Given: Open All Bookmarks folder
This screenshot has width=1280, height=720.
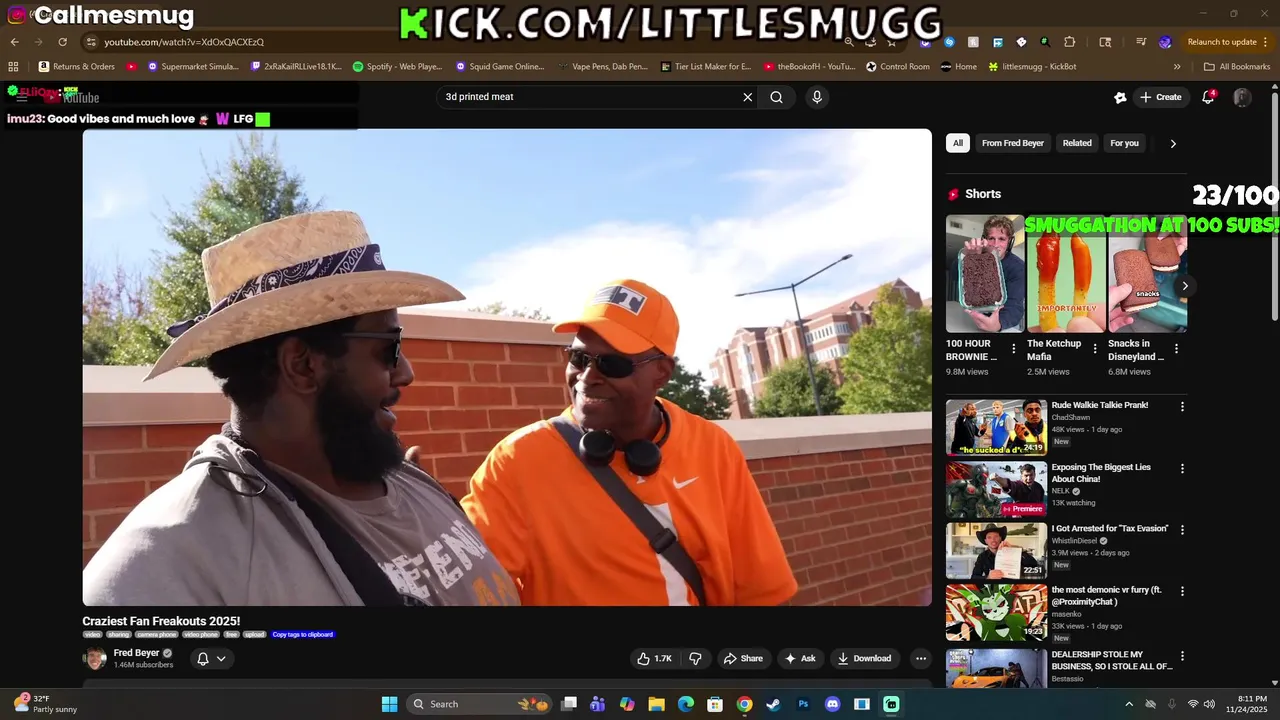Looking at the screenshot, I should [x=1237, y=67].
